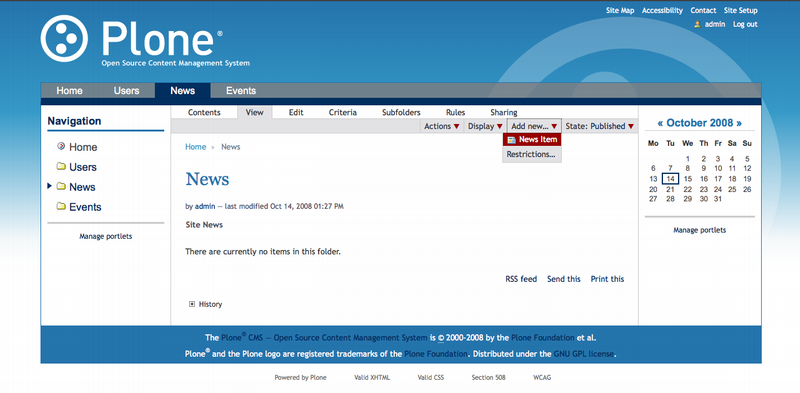Click the Valid CSS link
800x393 pixels.
pos(431,378)
